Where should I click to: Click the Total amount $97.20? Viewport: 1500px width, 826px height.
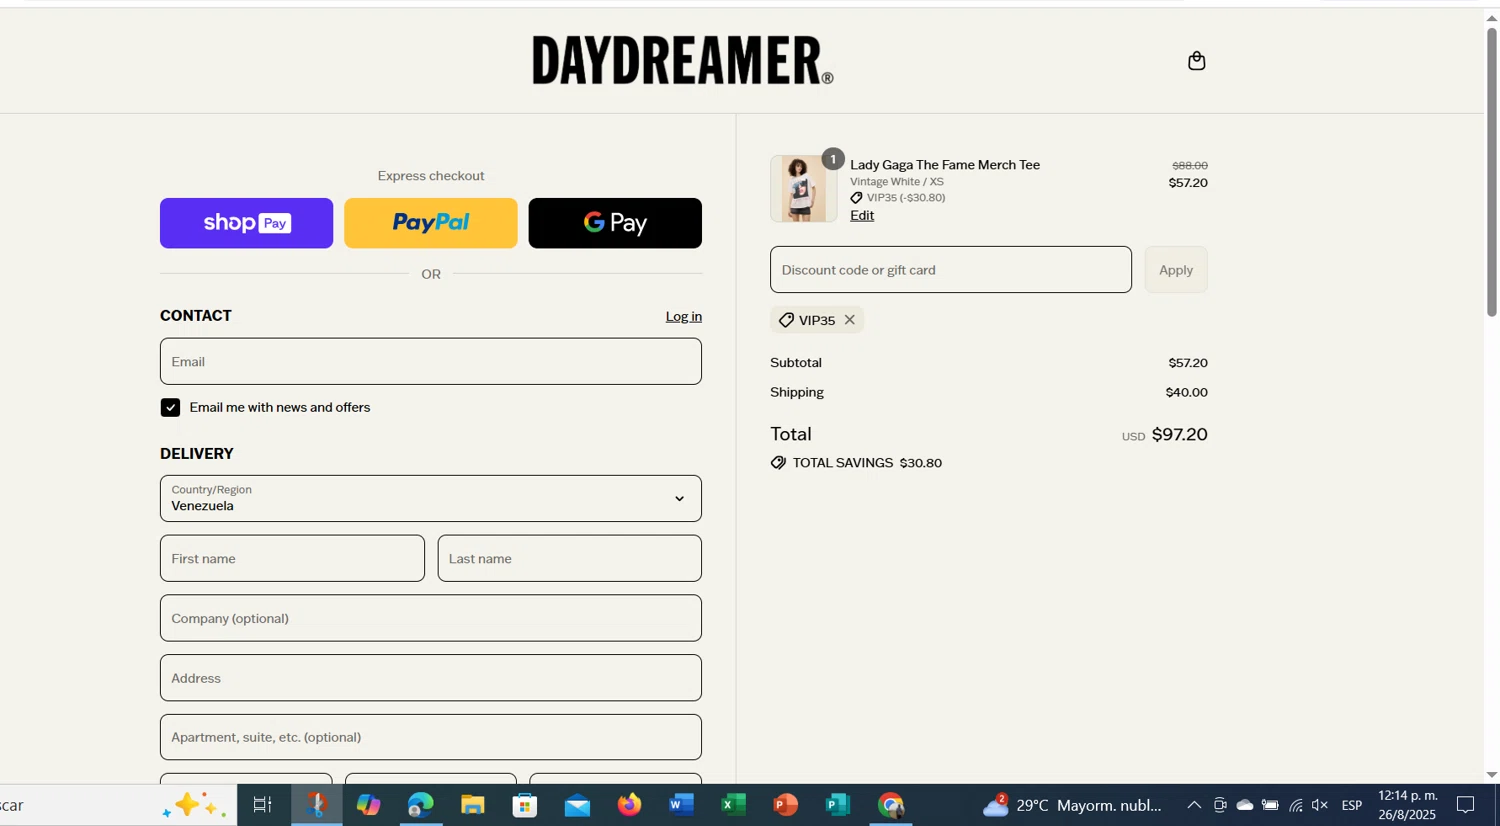tap(1179, 434)
